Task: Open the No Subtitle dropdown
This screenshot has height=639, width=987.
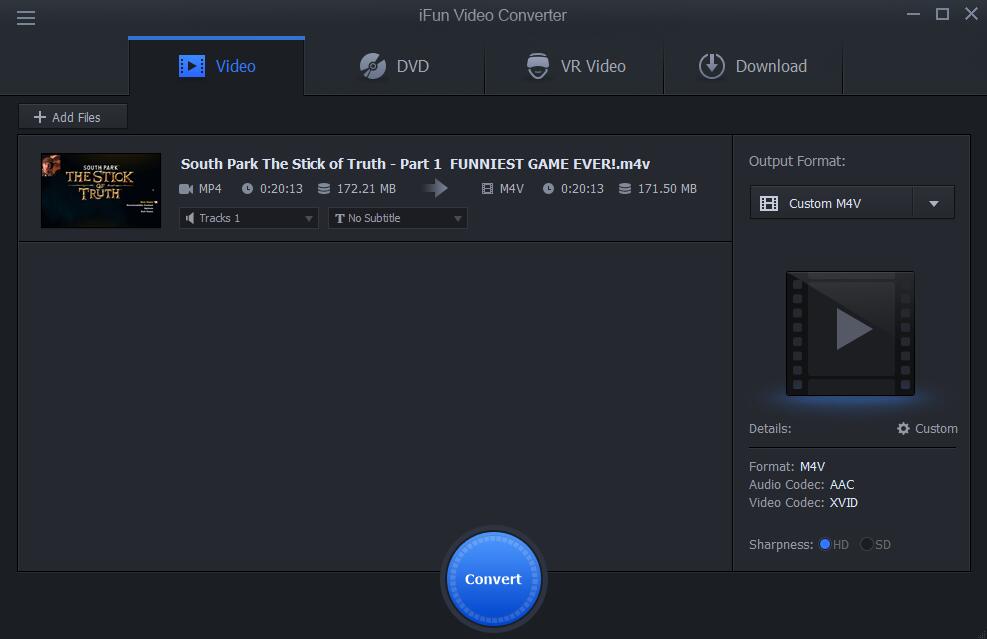Action: [397, 218]
